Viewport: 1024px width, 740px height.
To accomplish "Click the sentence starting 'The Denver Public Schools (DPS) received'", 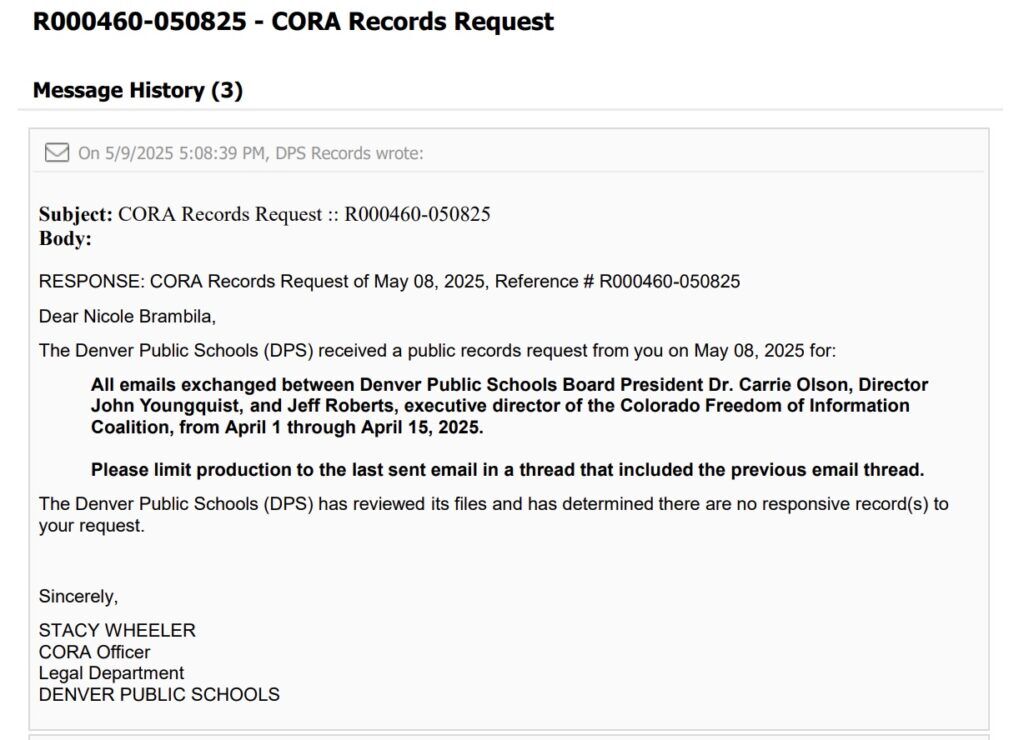I will (x=437, y=351).
